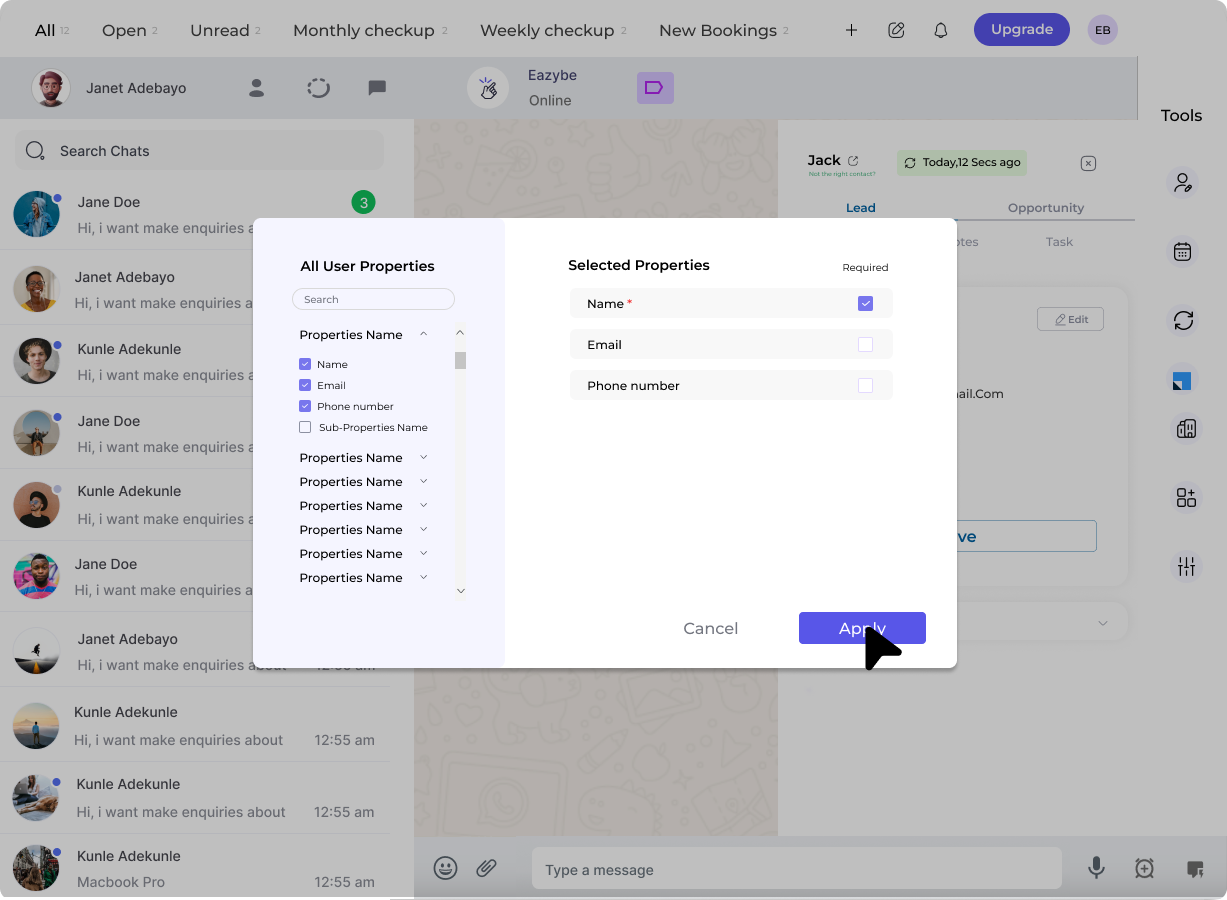Collapse the first Properties Name group
Screen dimensions: 1227x900
(424, 334)
